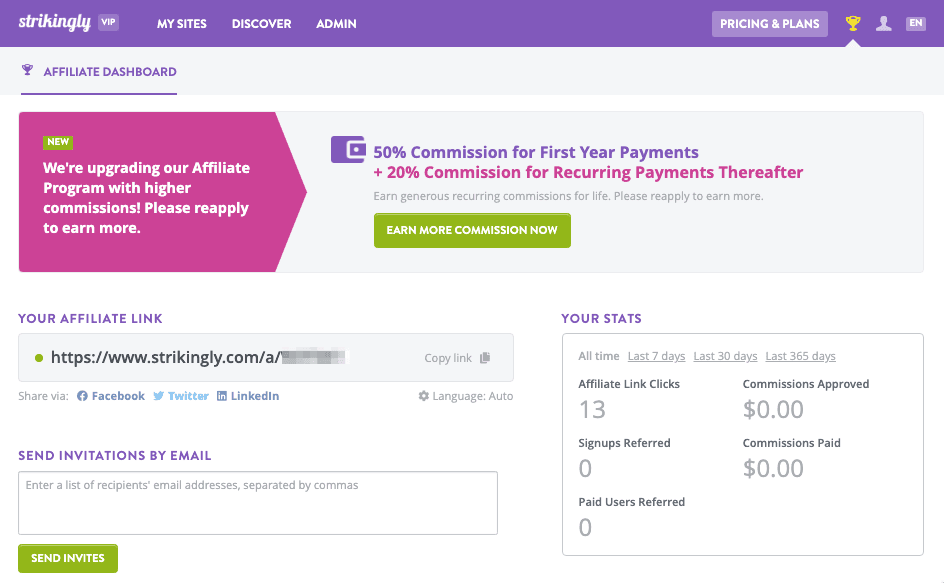Click the copy link clipboard icon
944x583 pixels.
485,358
